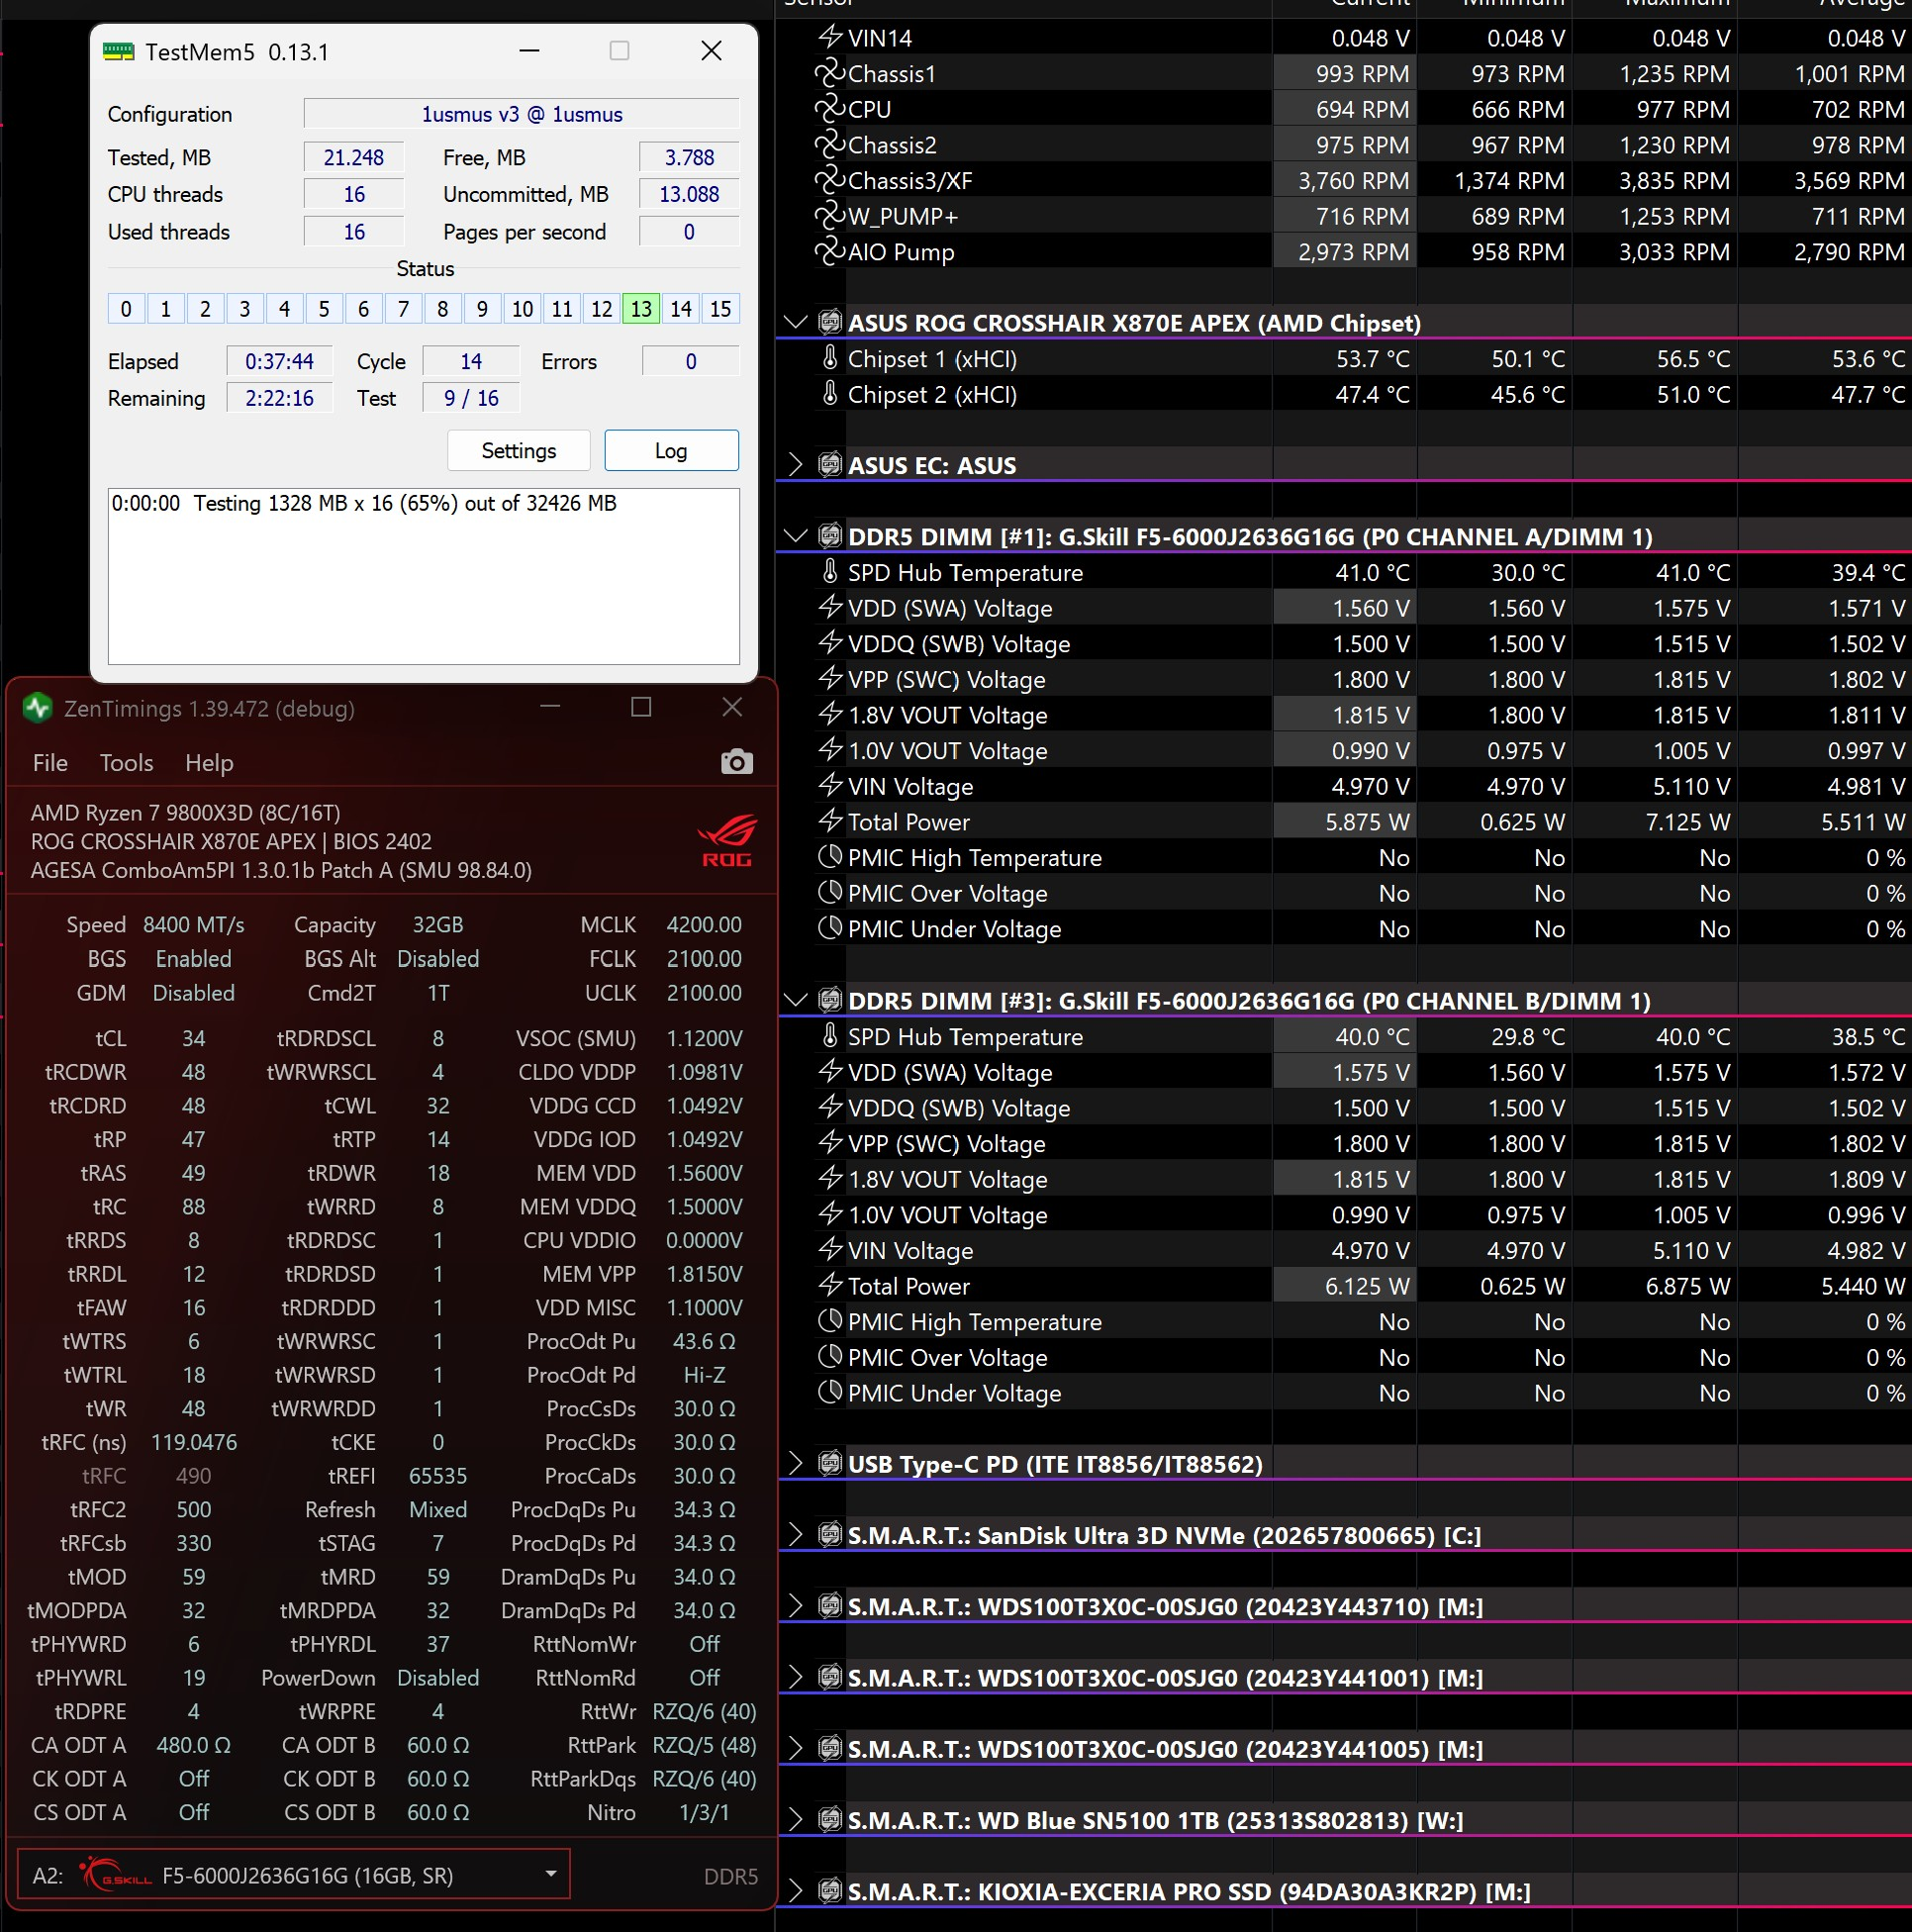Click the MEM VDD value 1.5600V
This screenshot has height=1932, width=1912.
[704, 1173]
